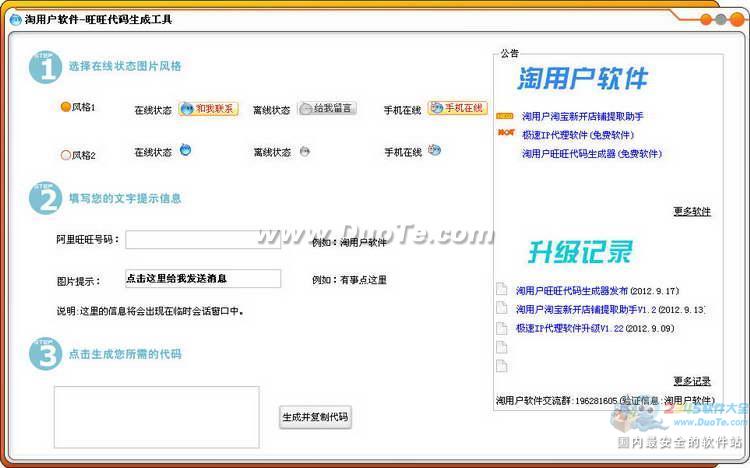
Task: Click the 升级记录 banner heading
Action: (580, 252)
